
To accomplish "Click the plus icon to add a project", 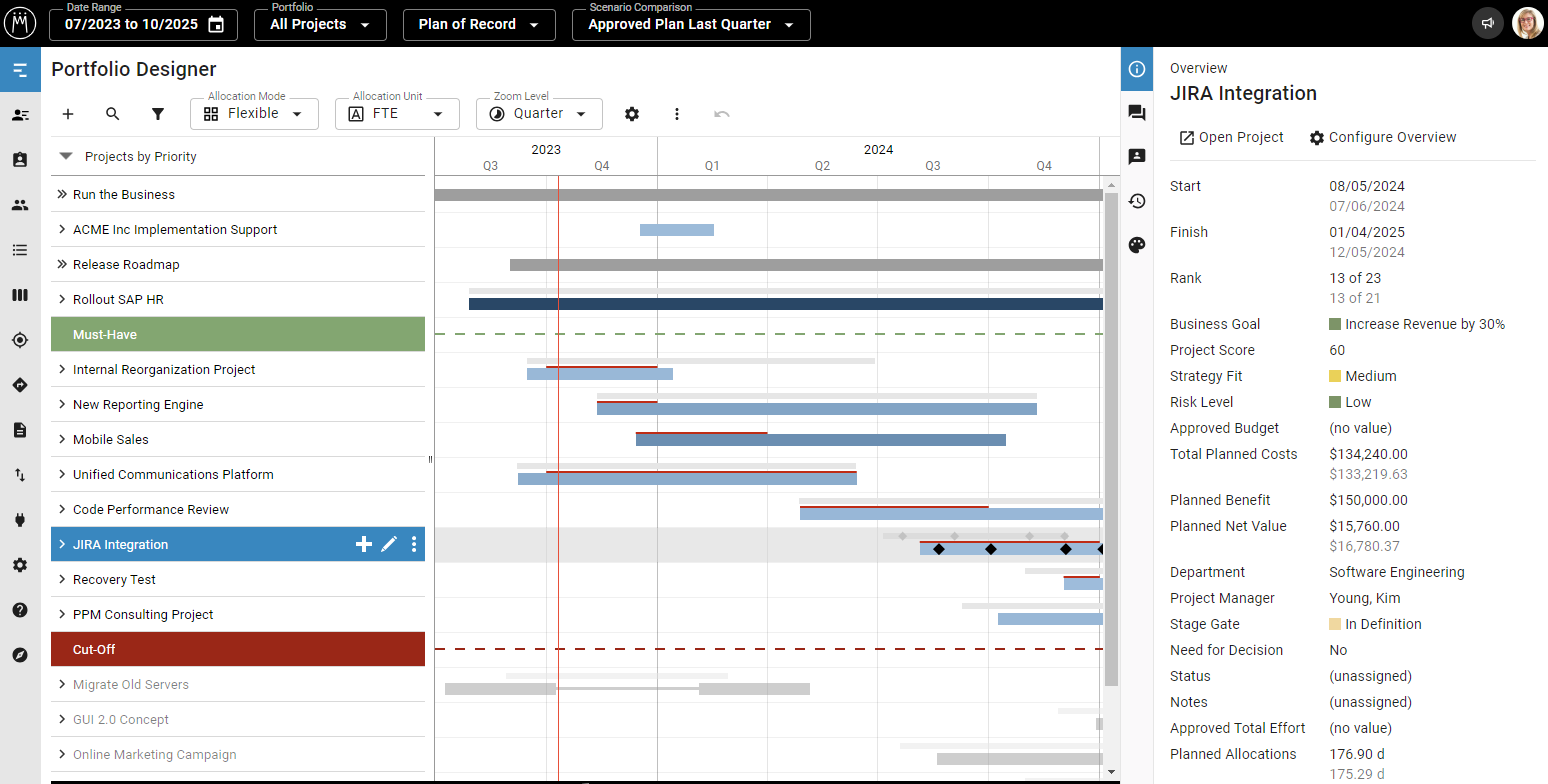I will [67, 114].
